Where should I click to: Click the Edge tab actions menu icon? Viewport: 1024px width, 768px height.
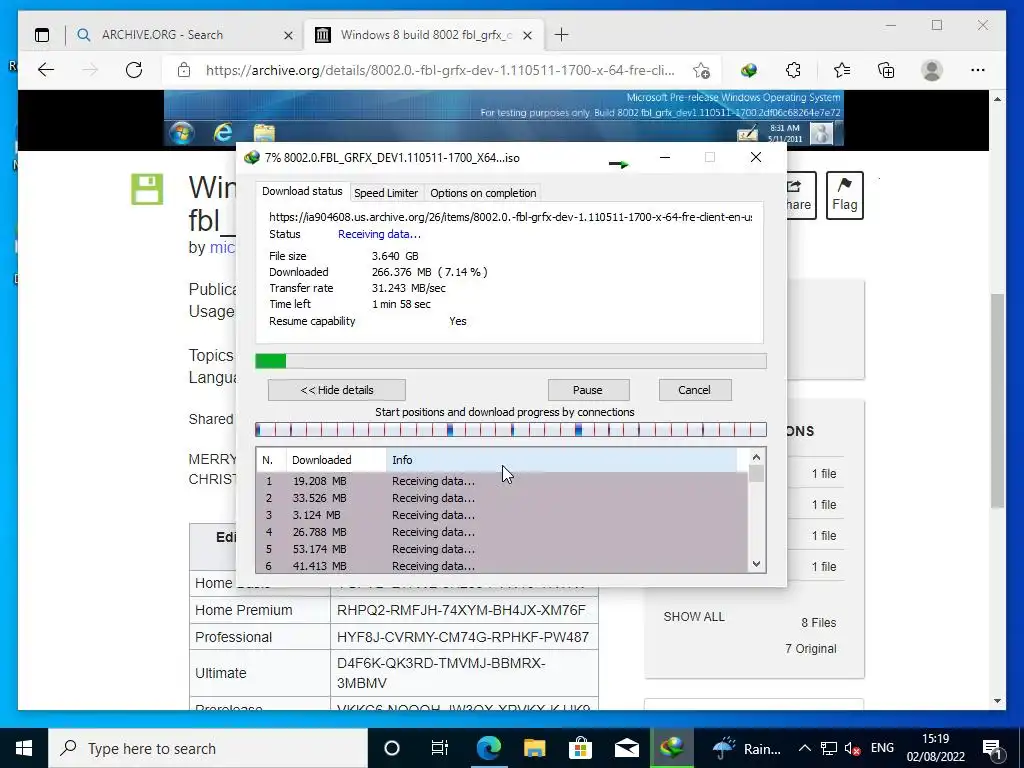pyautogui.click(x=42, y=35)
